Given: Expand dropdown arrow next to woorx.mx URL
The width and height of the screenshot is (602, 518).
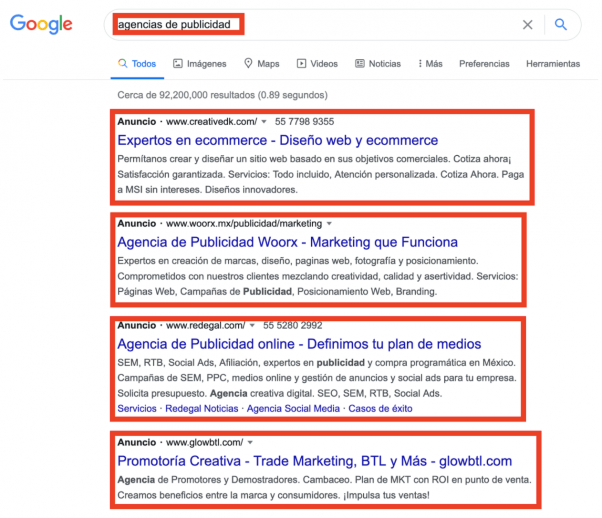Looking at the screenshot, I should [329, 223].
